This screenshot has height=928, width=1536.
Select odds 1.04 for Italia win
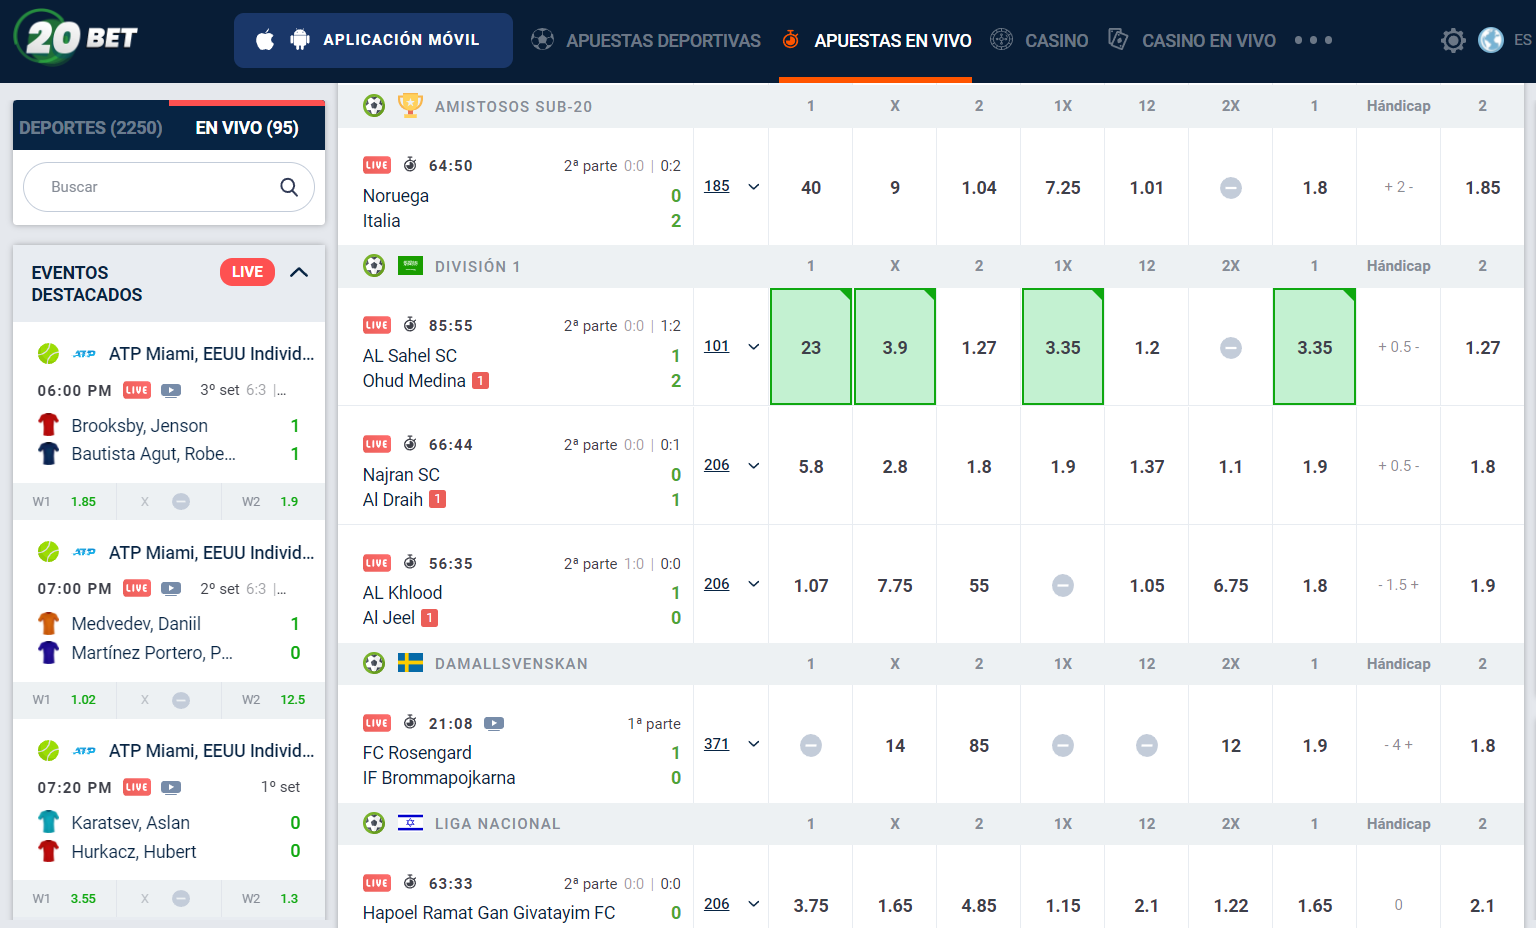pos(979,187)
